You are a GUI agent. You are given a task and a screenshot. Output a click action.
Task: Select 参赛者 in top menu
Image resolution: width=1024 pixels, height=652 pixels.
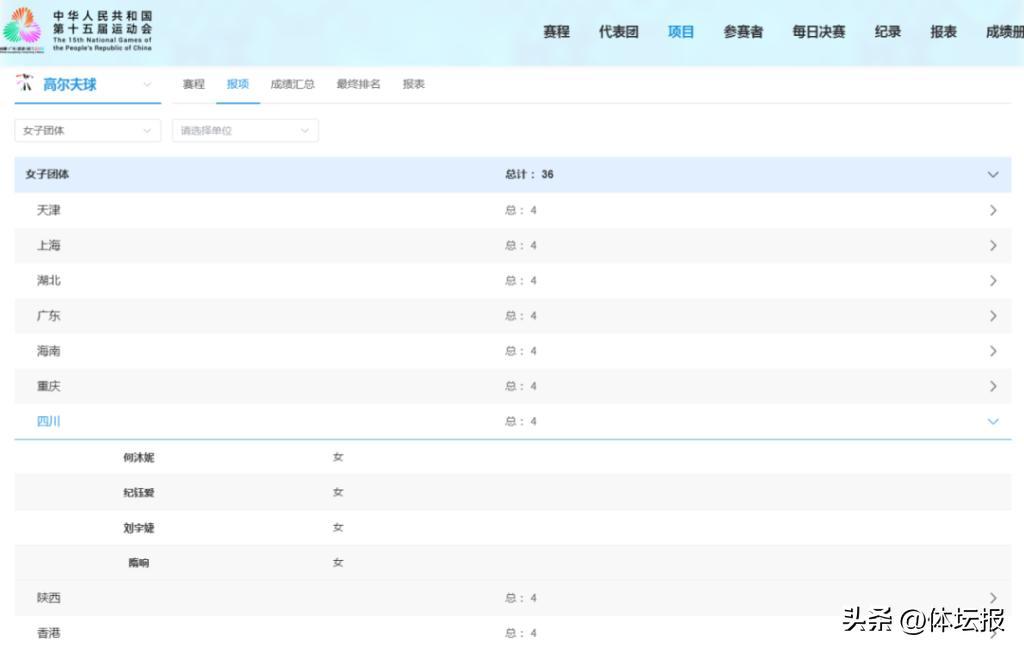[743, 32]
